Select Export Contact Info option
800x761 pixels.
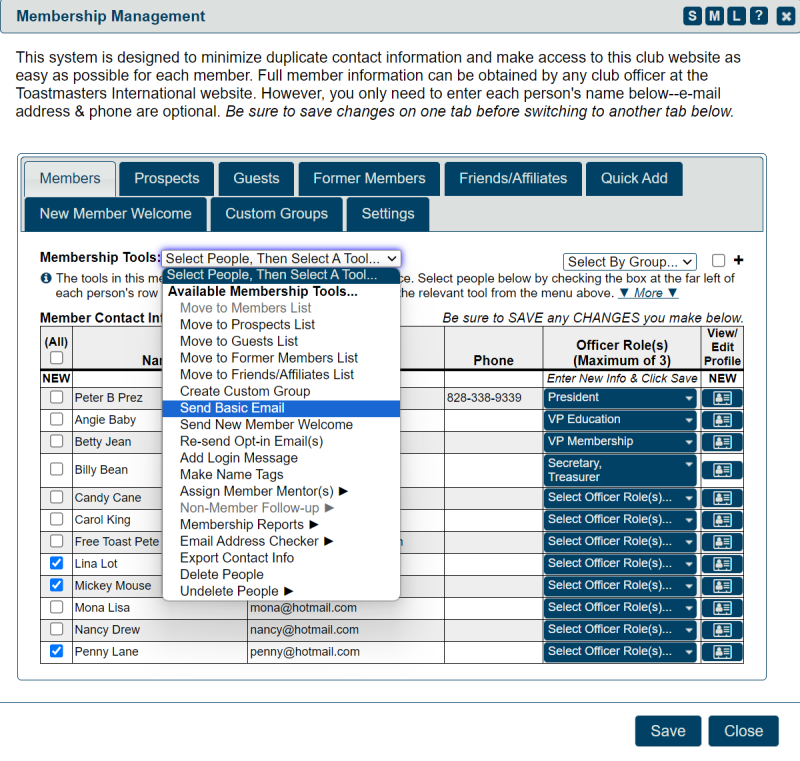(x=281, y=558)
